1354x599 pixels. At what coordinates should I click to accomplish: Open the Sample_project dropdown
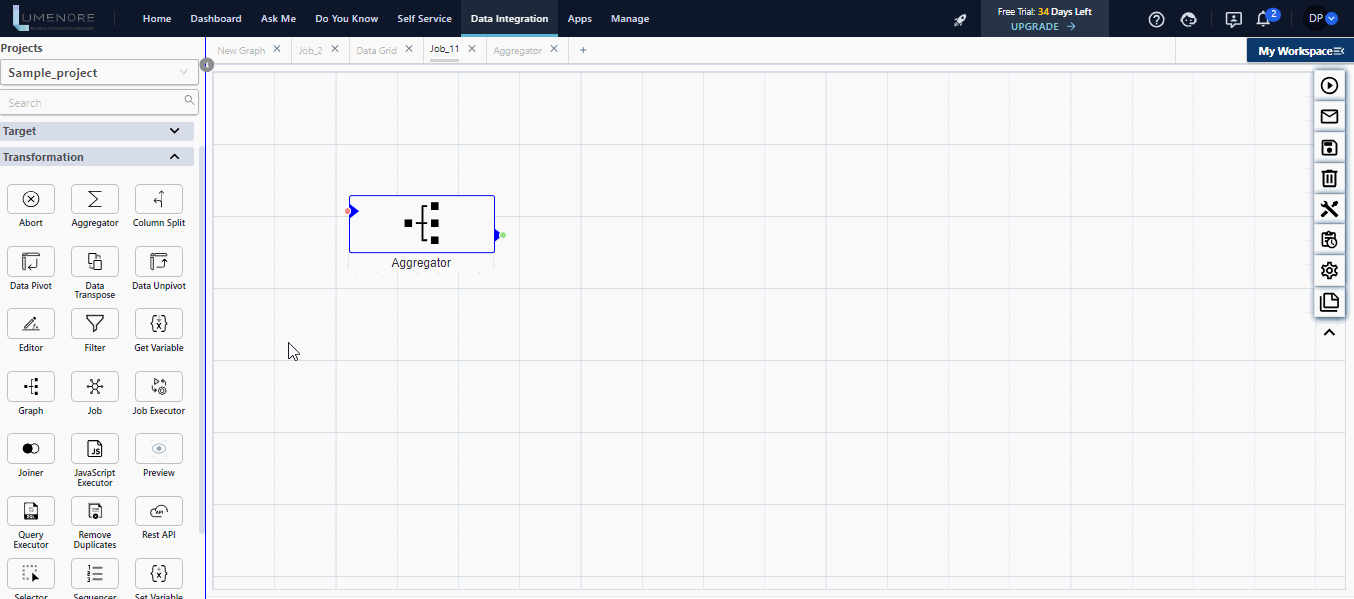click(99, 73)
